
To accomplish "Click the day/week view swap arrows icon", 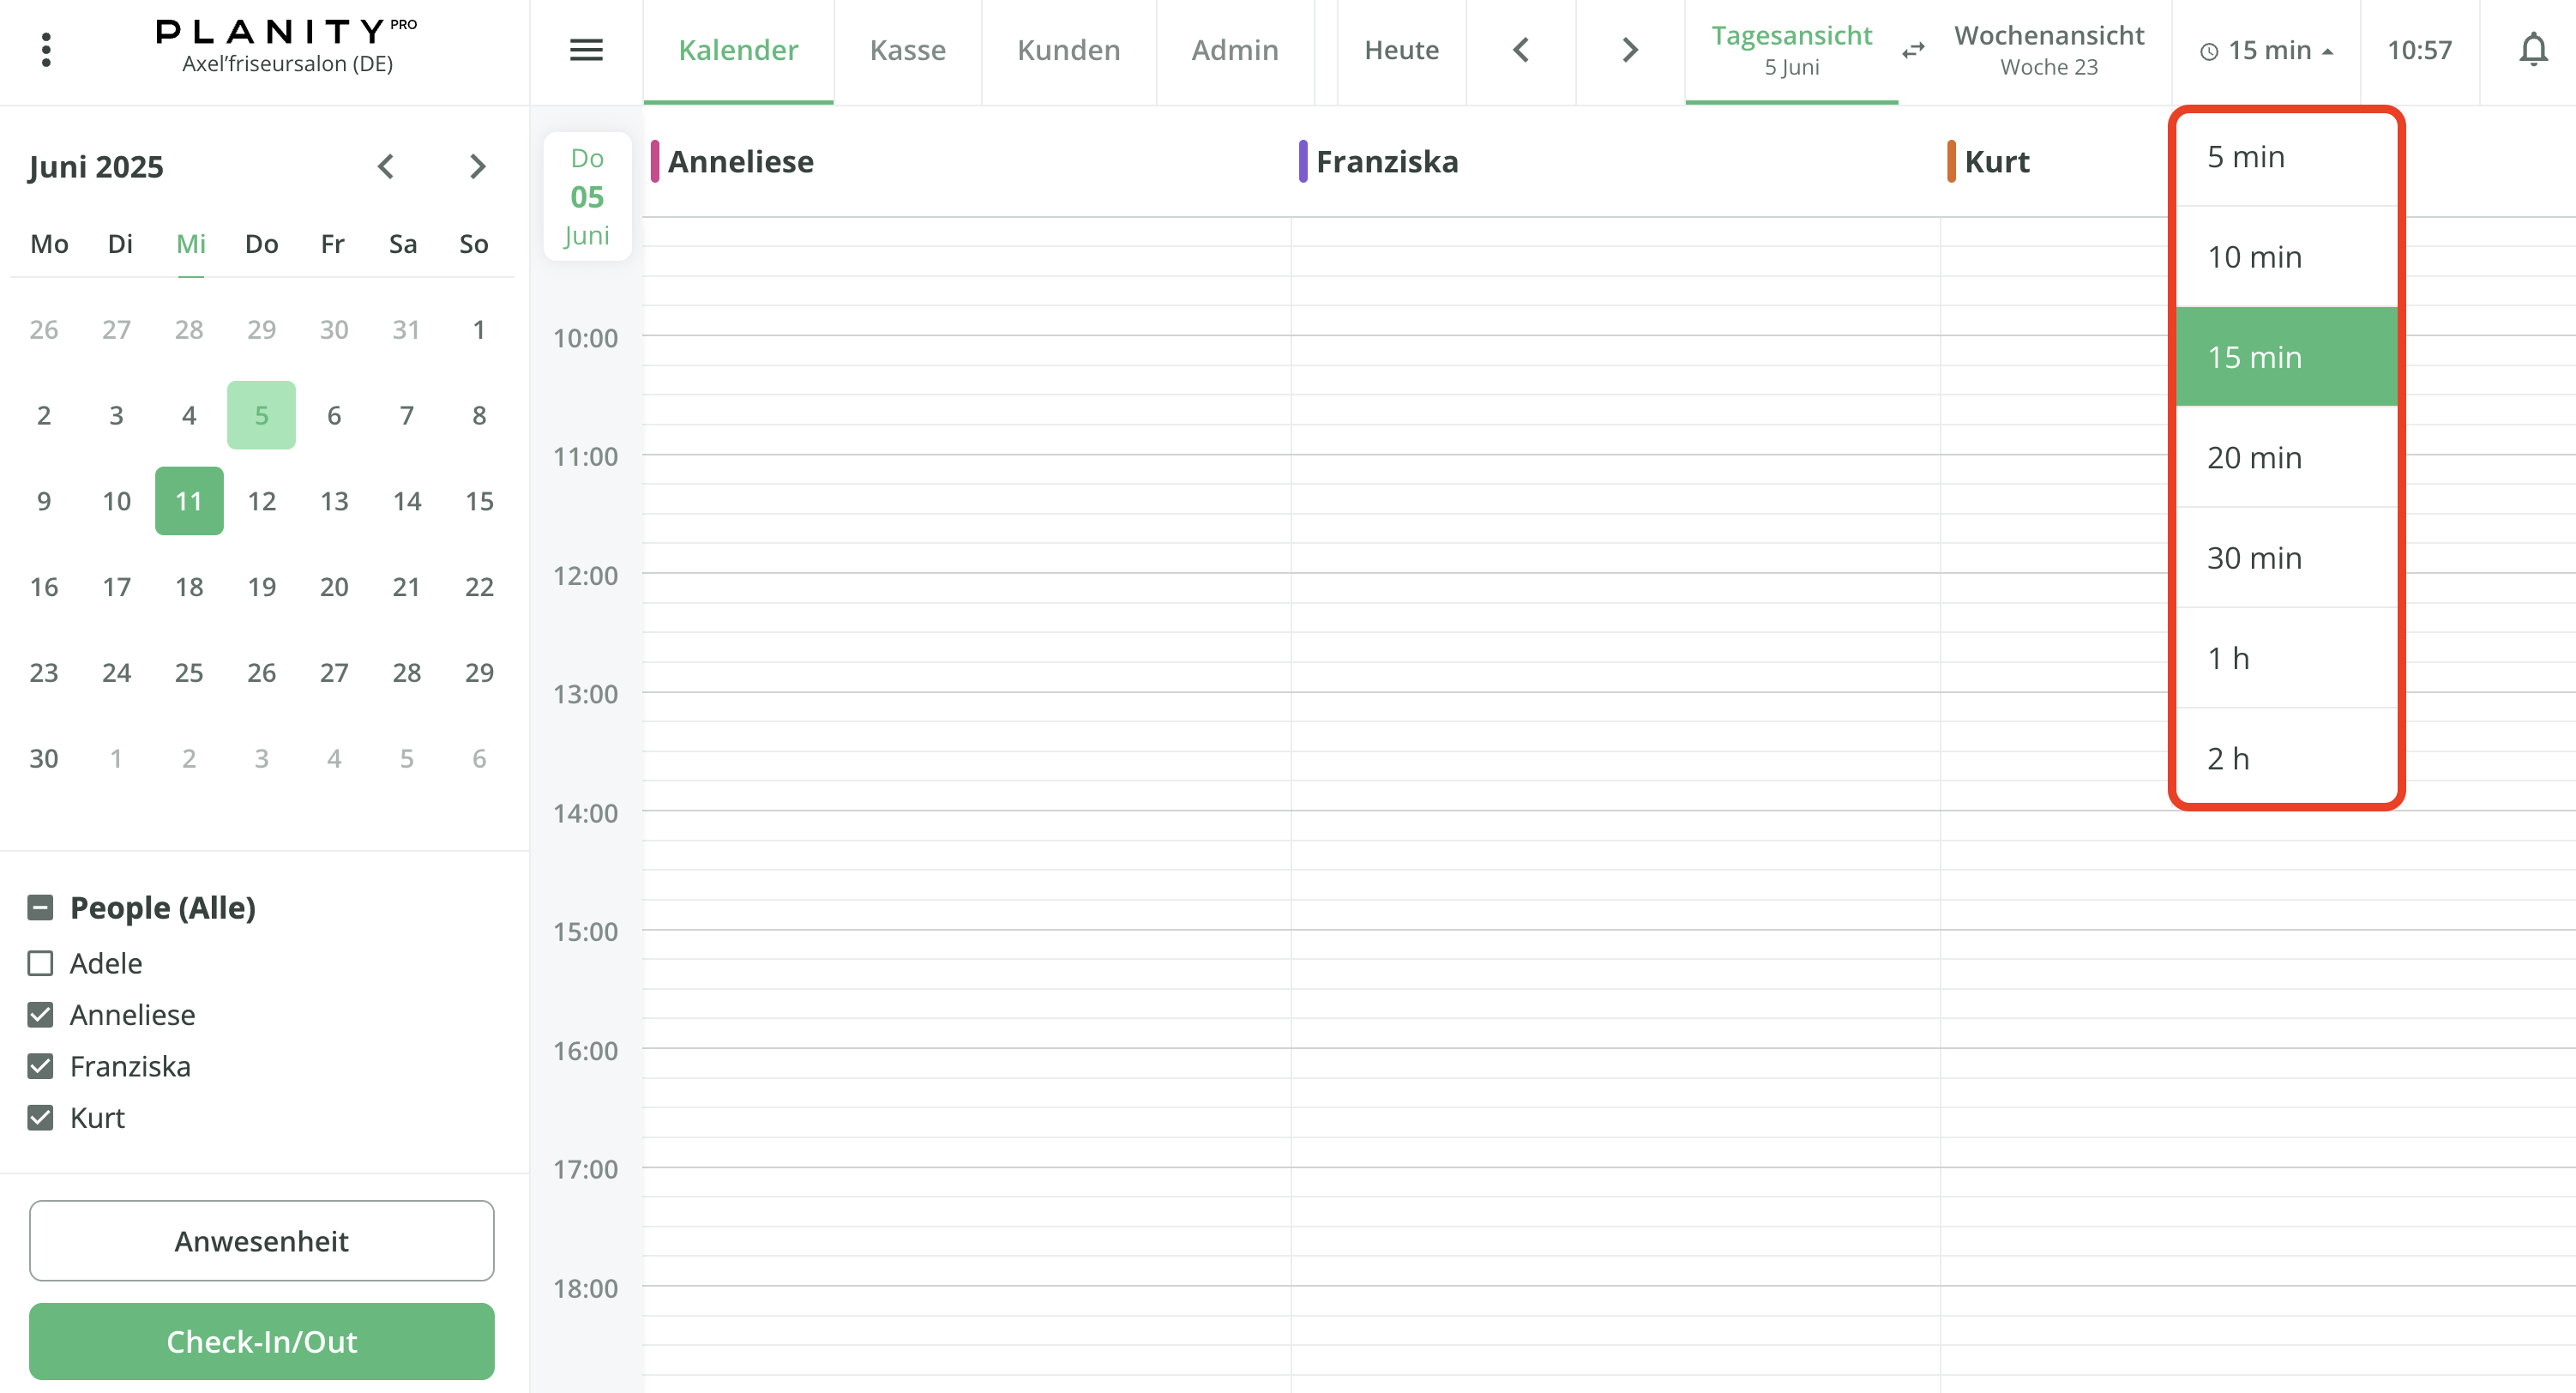I will (x=1913, y=50).
